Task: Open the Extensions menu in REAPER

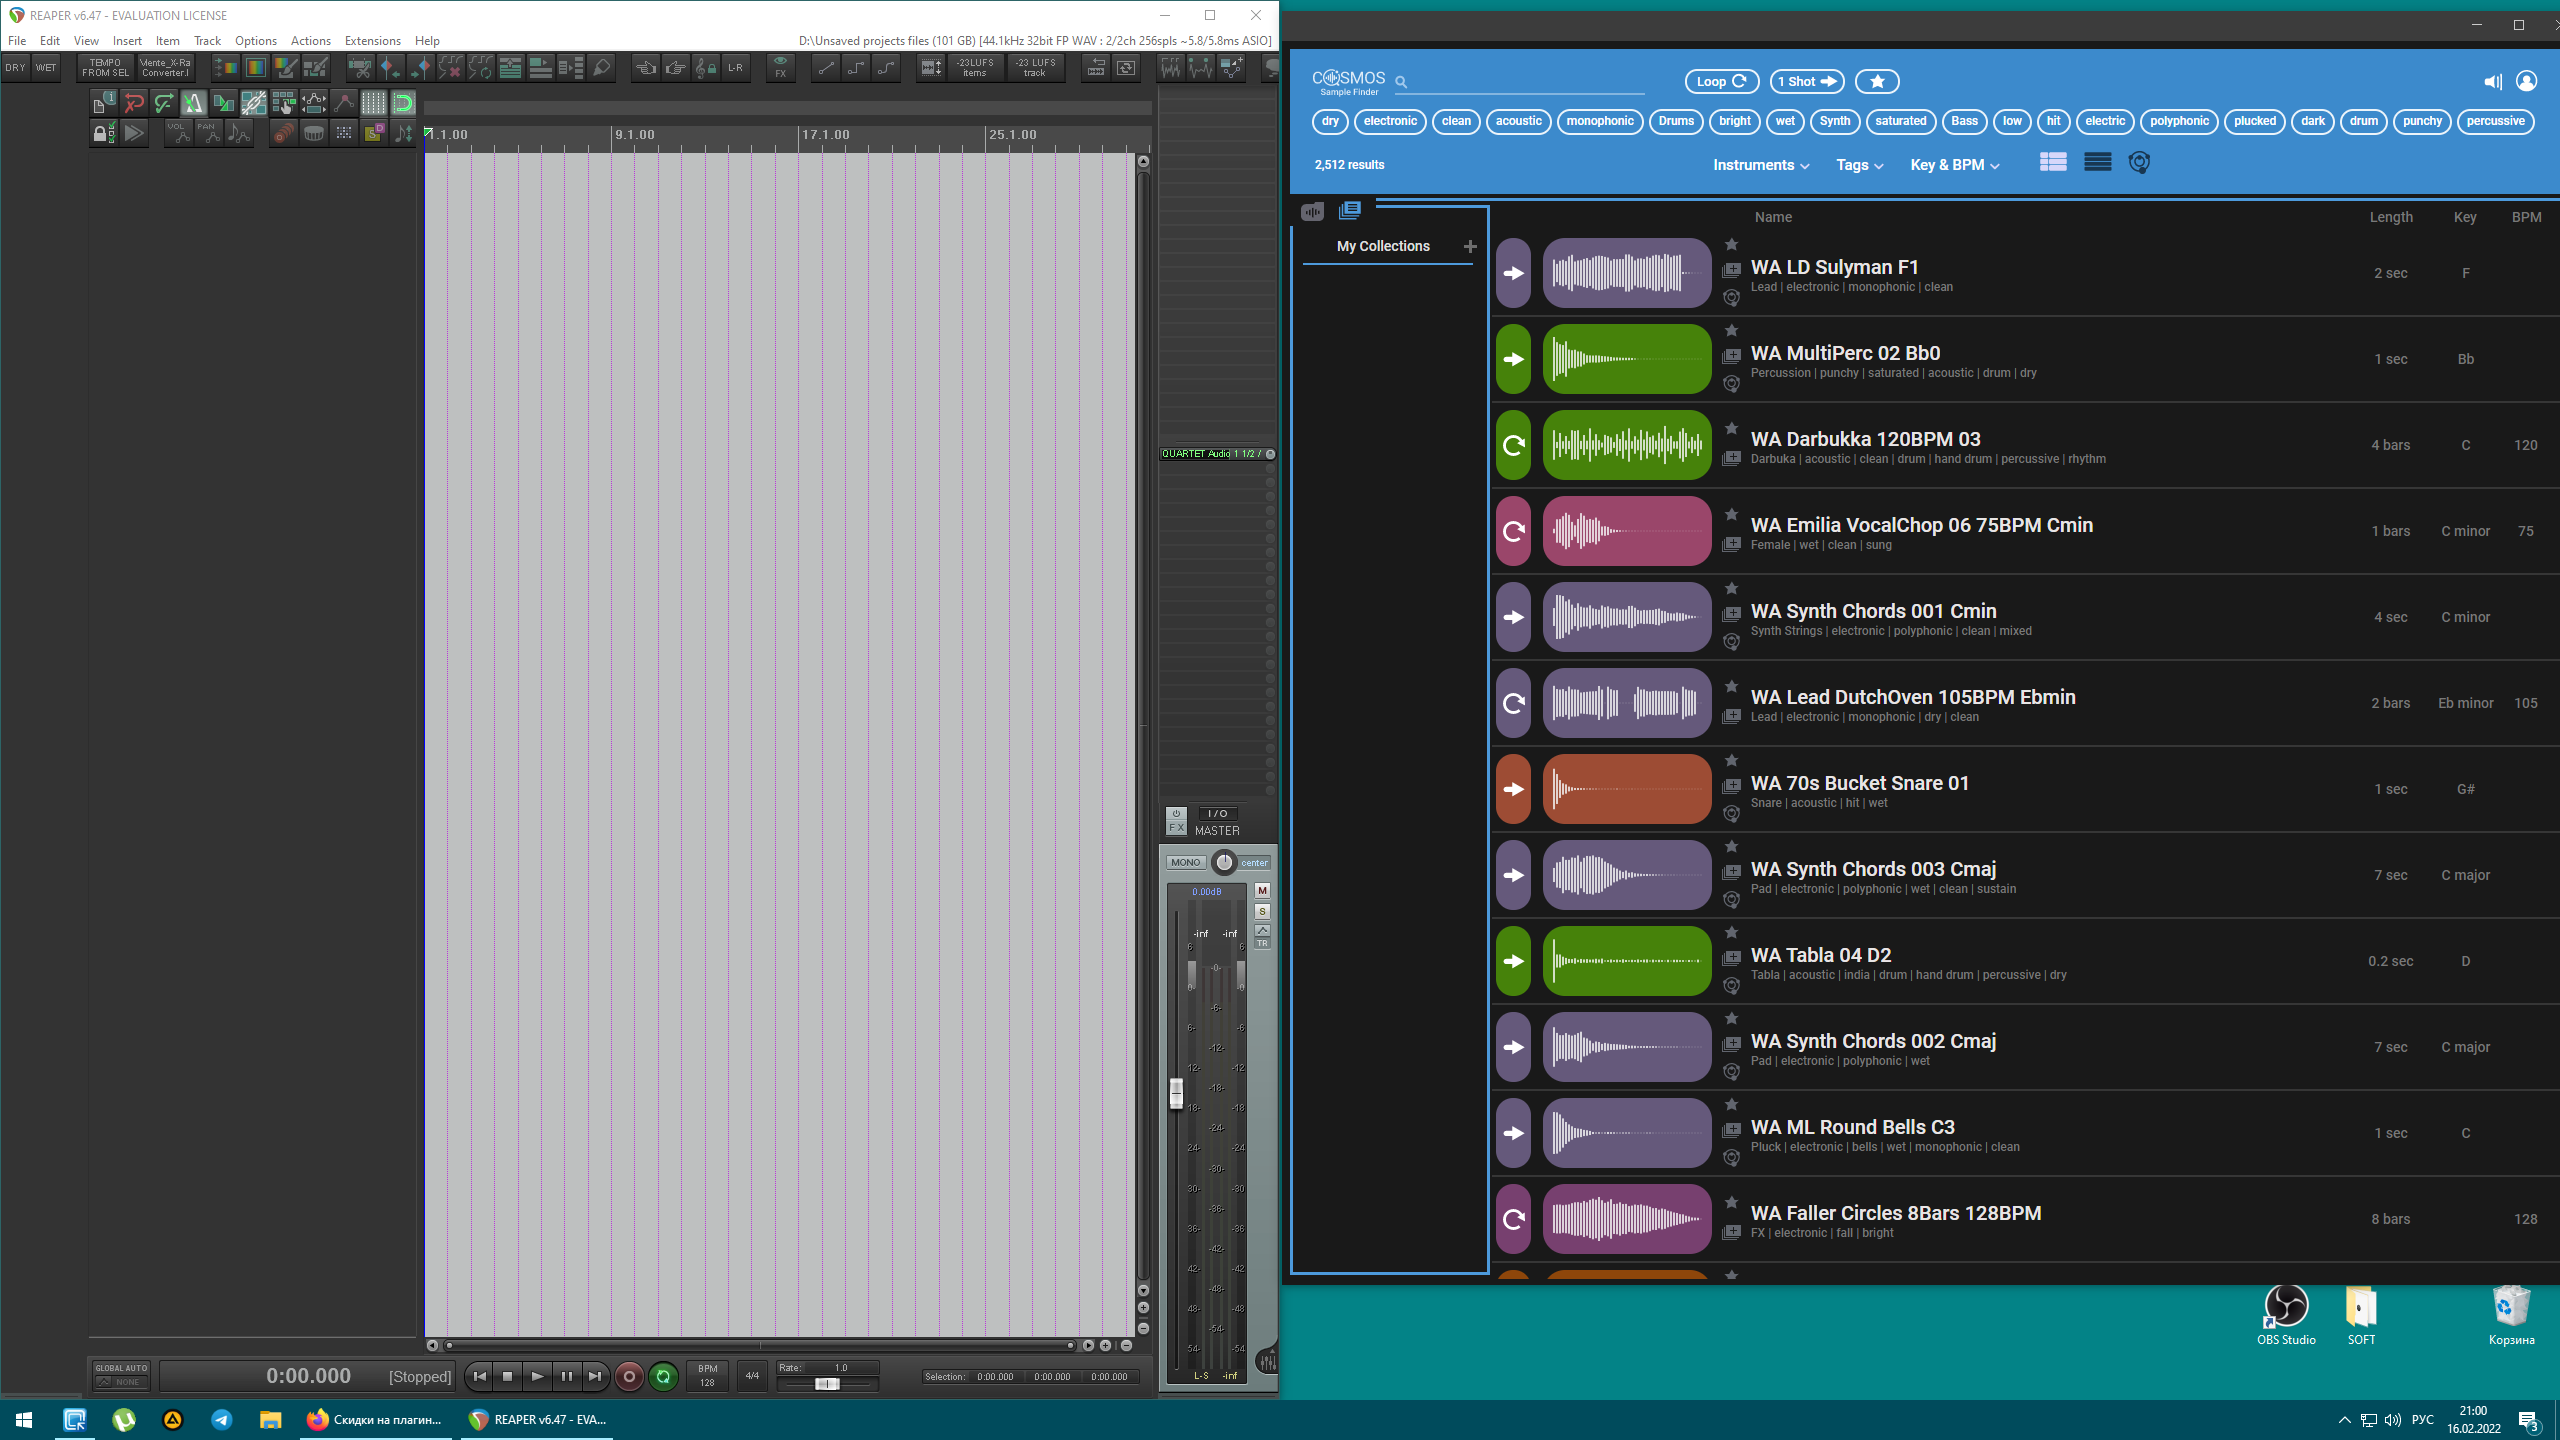Action: 372,41
